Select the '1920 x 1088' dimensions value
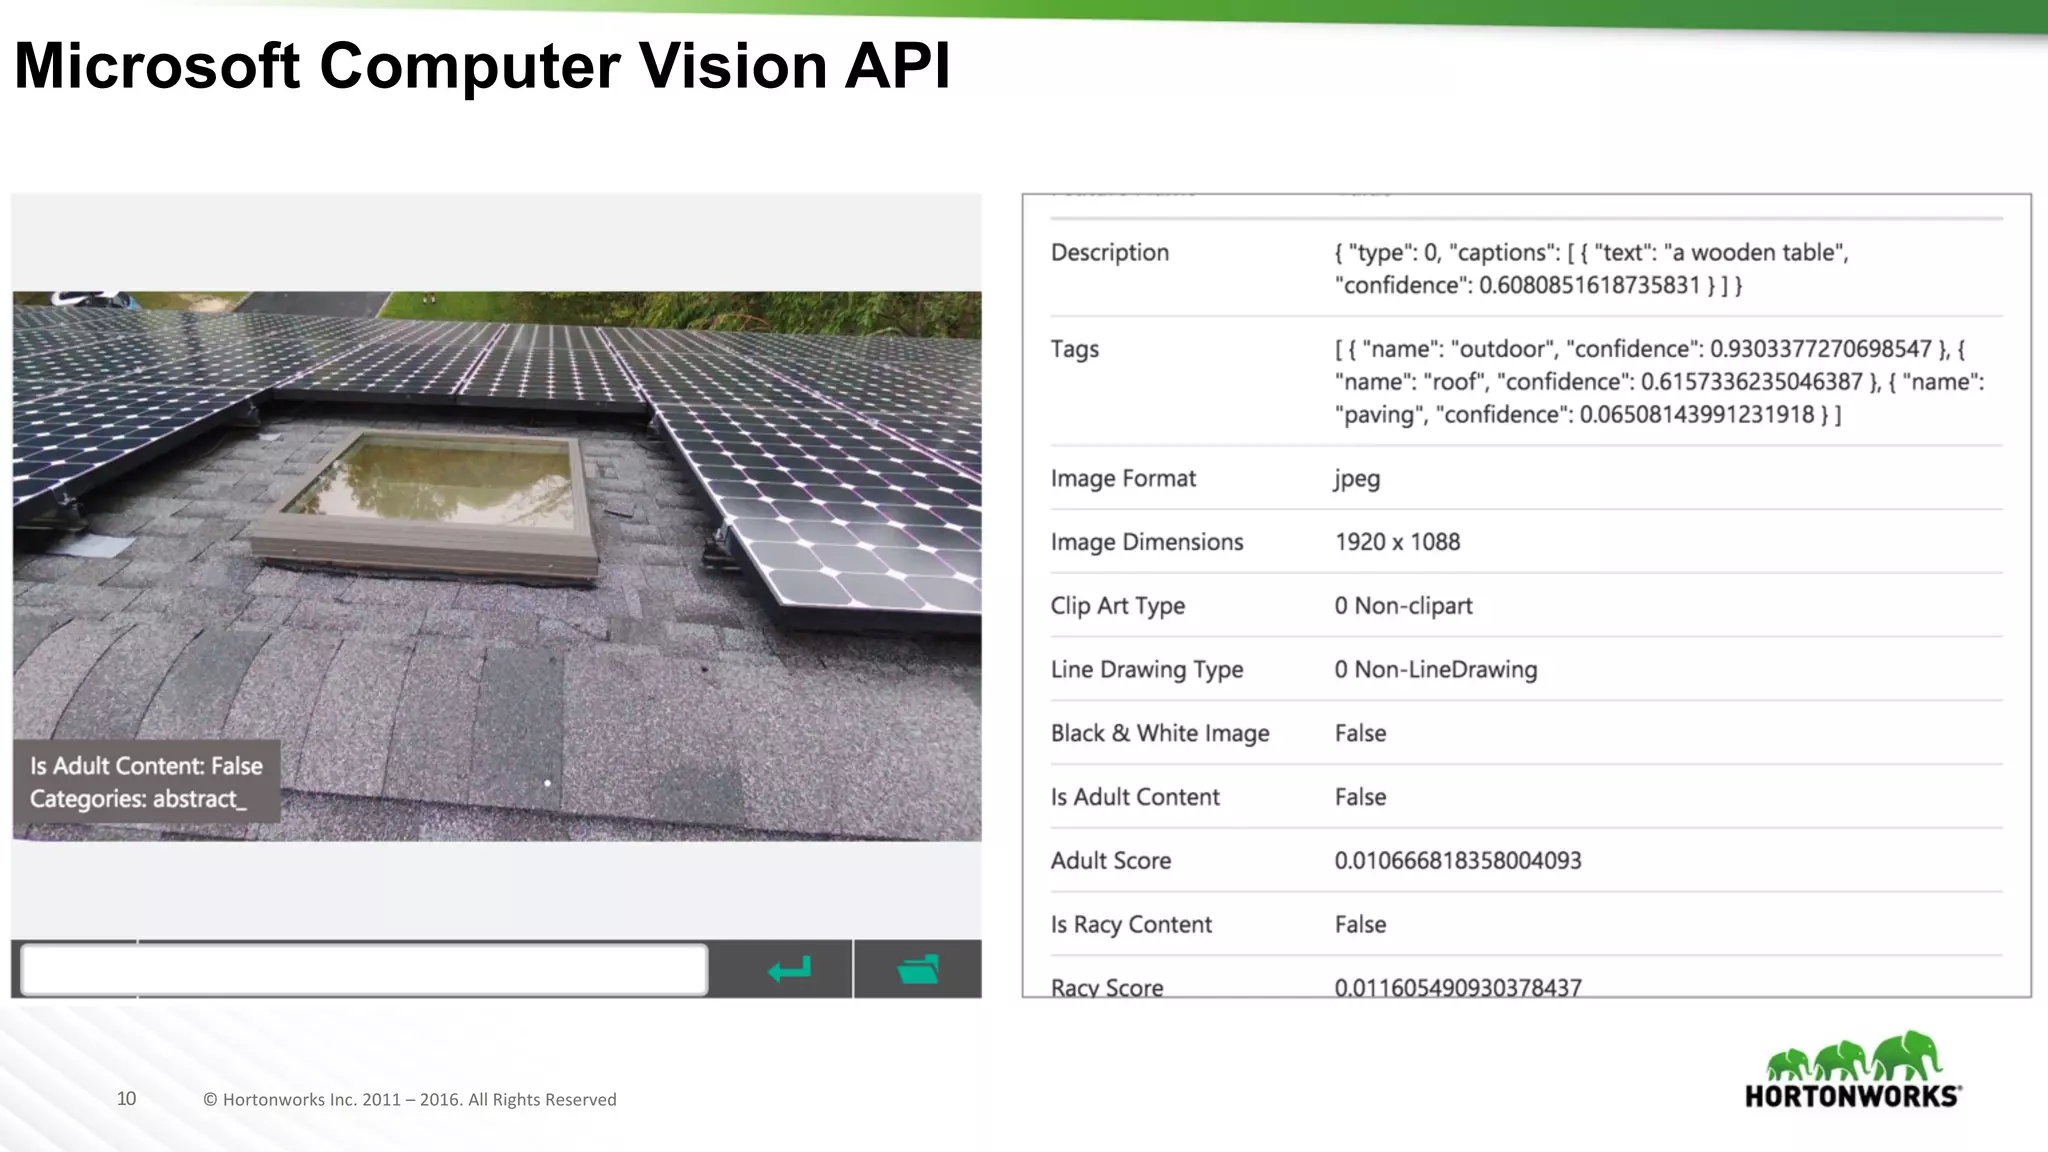The width and height of the screenshot is (2048, 1152). coord(1397,542)
